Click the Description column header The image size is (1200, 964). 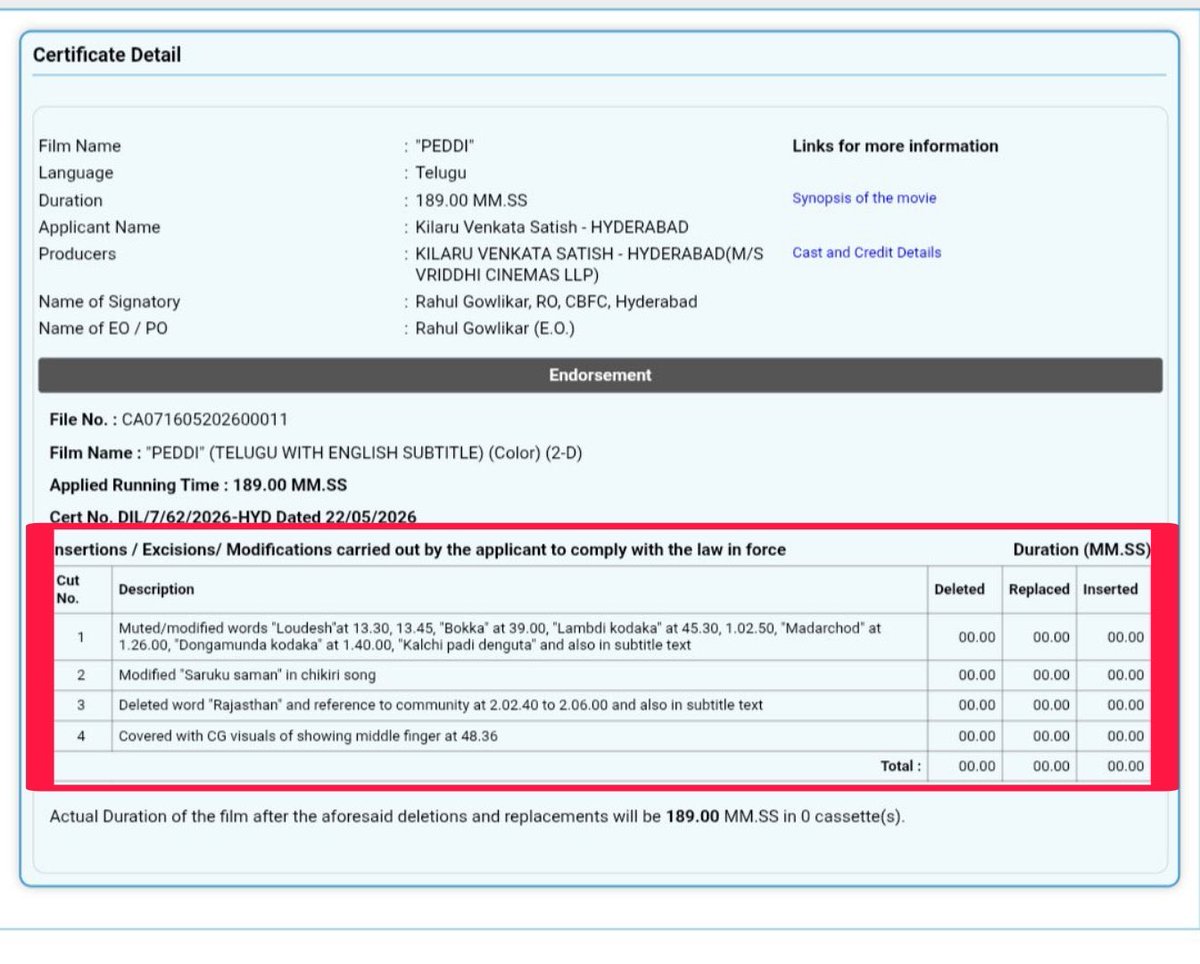(x=156, y=589)
